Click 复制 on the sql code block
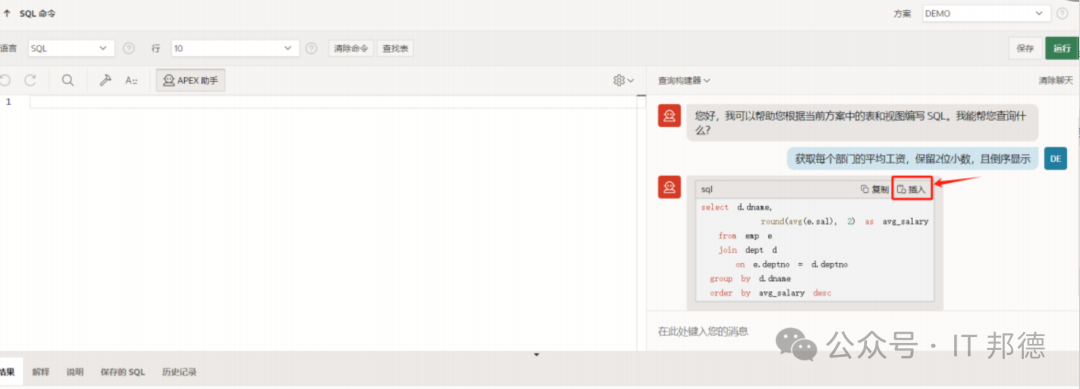The width and height of the screenshot is (1080, 389). tap(874, 189)
